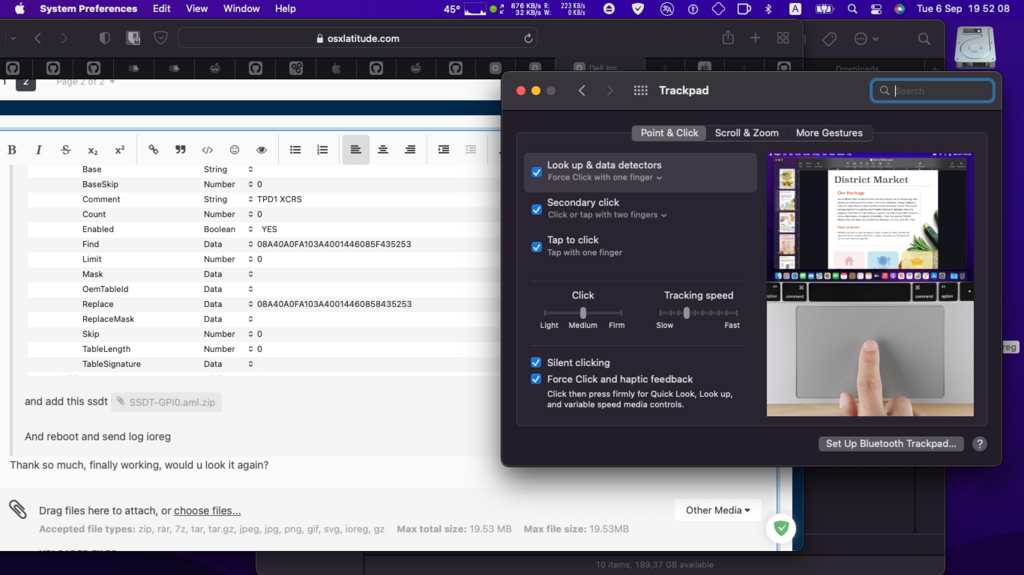Insert a quote block in editor
1024x575 pixels.
click(180, 150)
